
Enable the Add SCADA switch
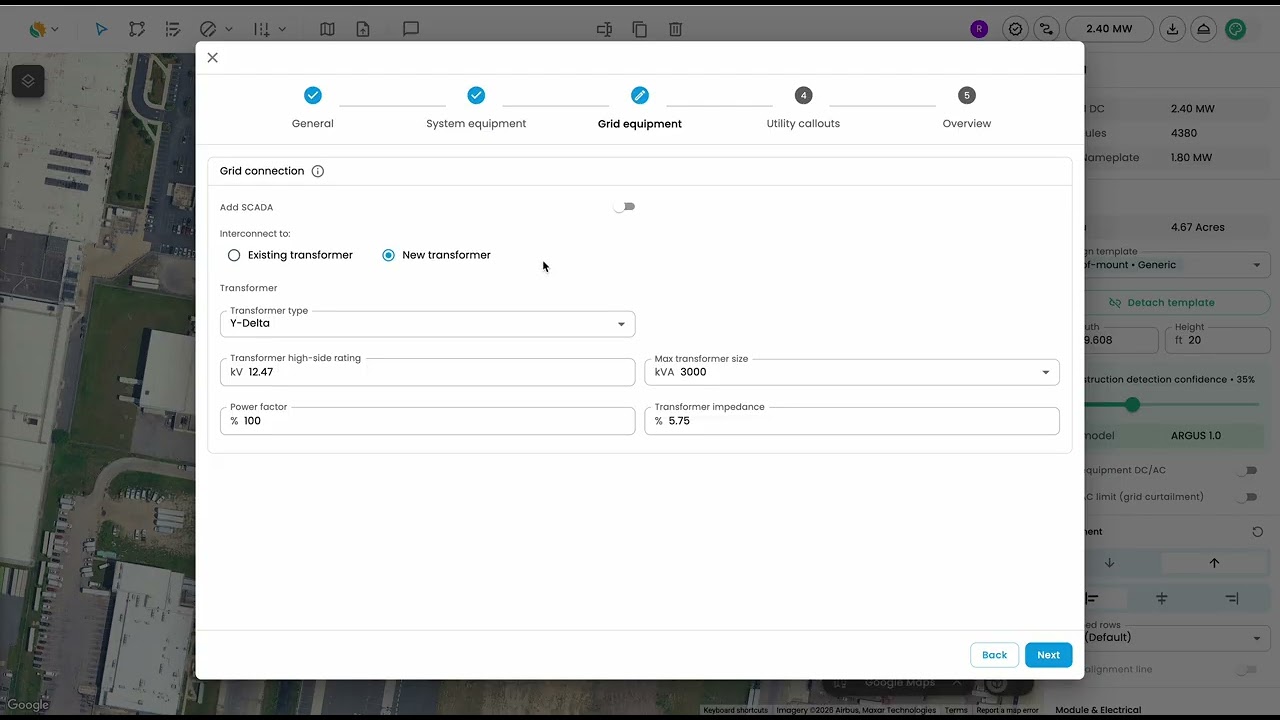pos(625,207)
